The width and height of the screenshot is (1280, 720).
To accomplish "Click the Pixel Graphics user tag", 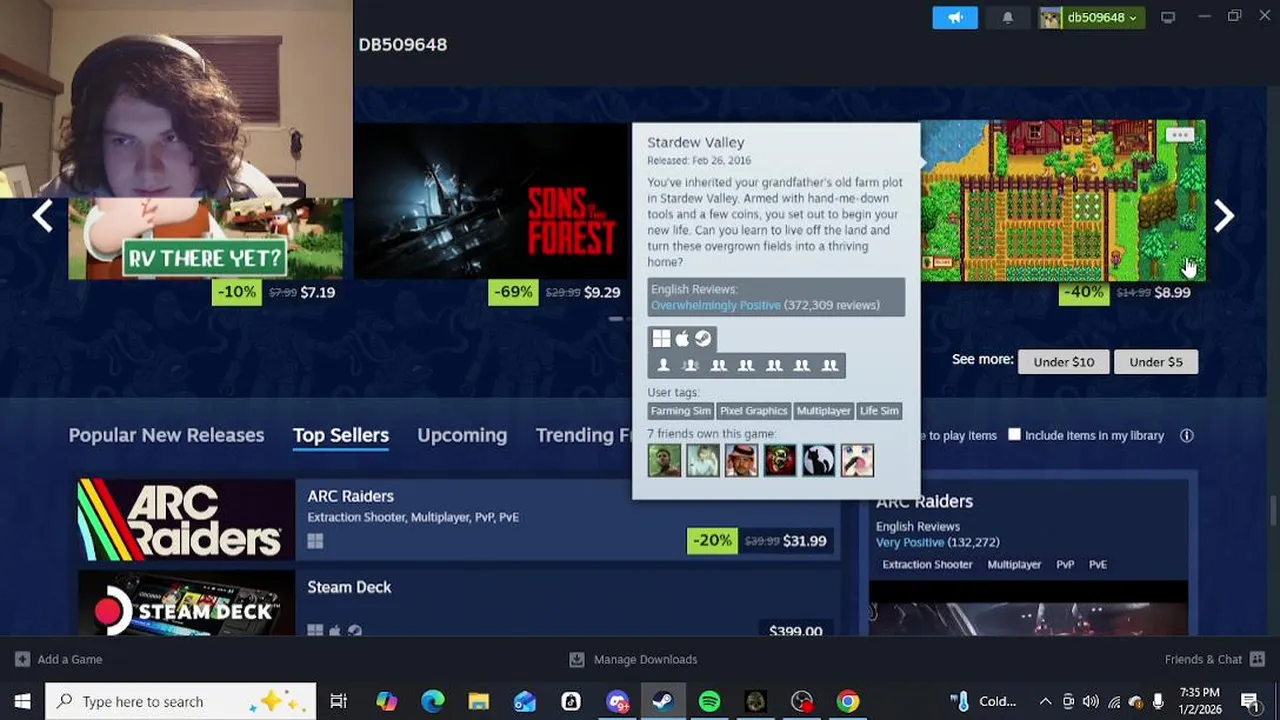I will coord(753,411).
